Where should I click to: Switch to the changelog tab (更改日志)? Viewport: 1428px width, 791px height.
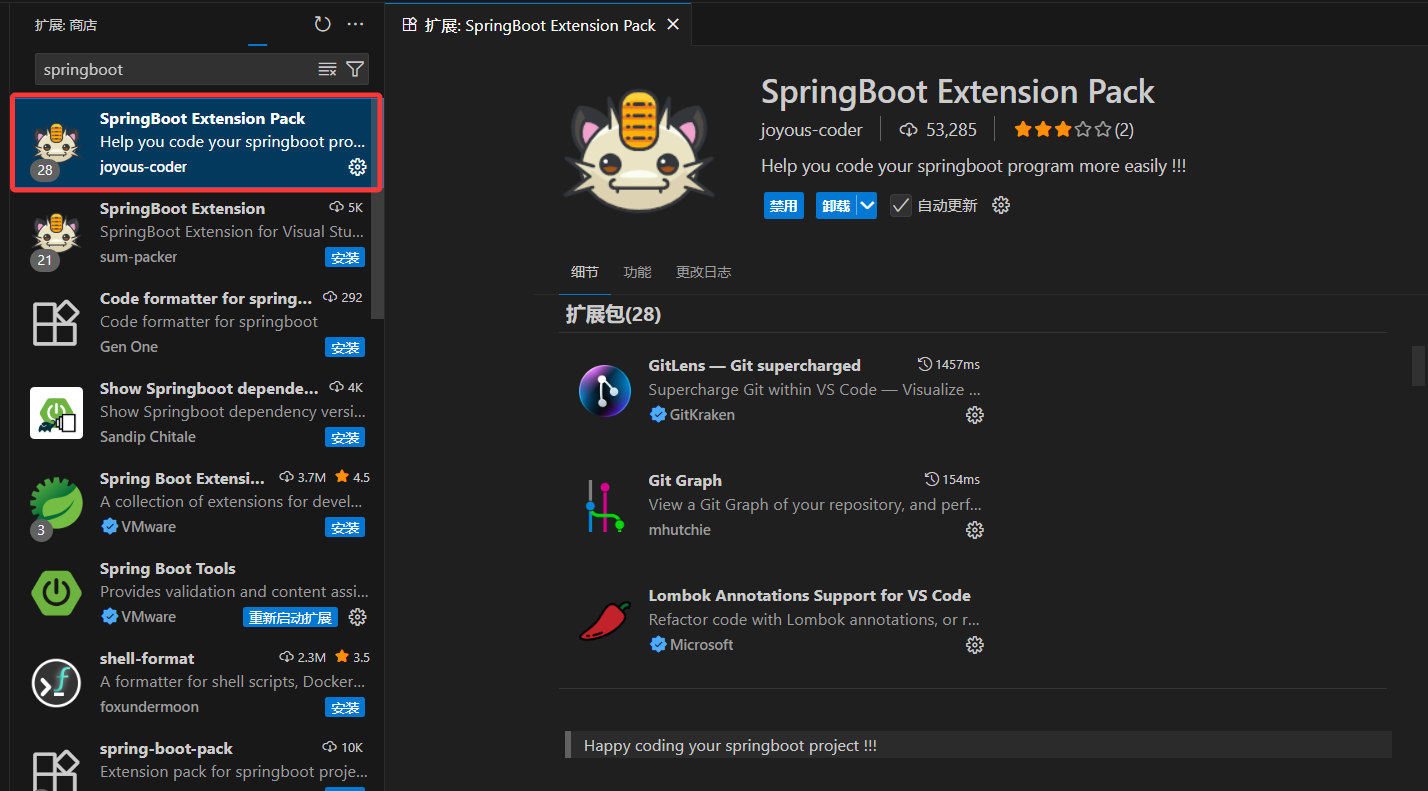pos(703,272)
